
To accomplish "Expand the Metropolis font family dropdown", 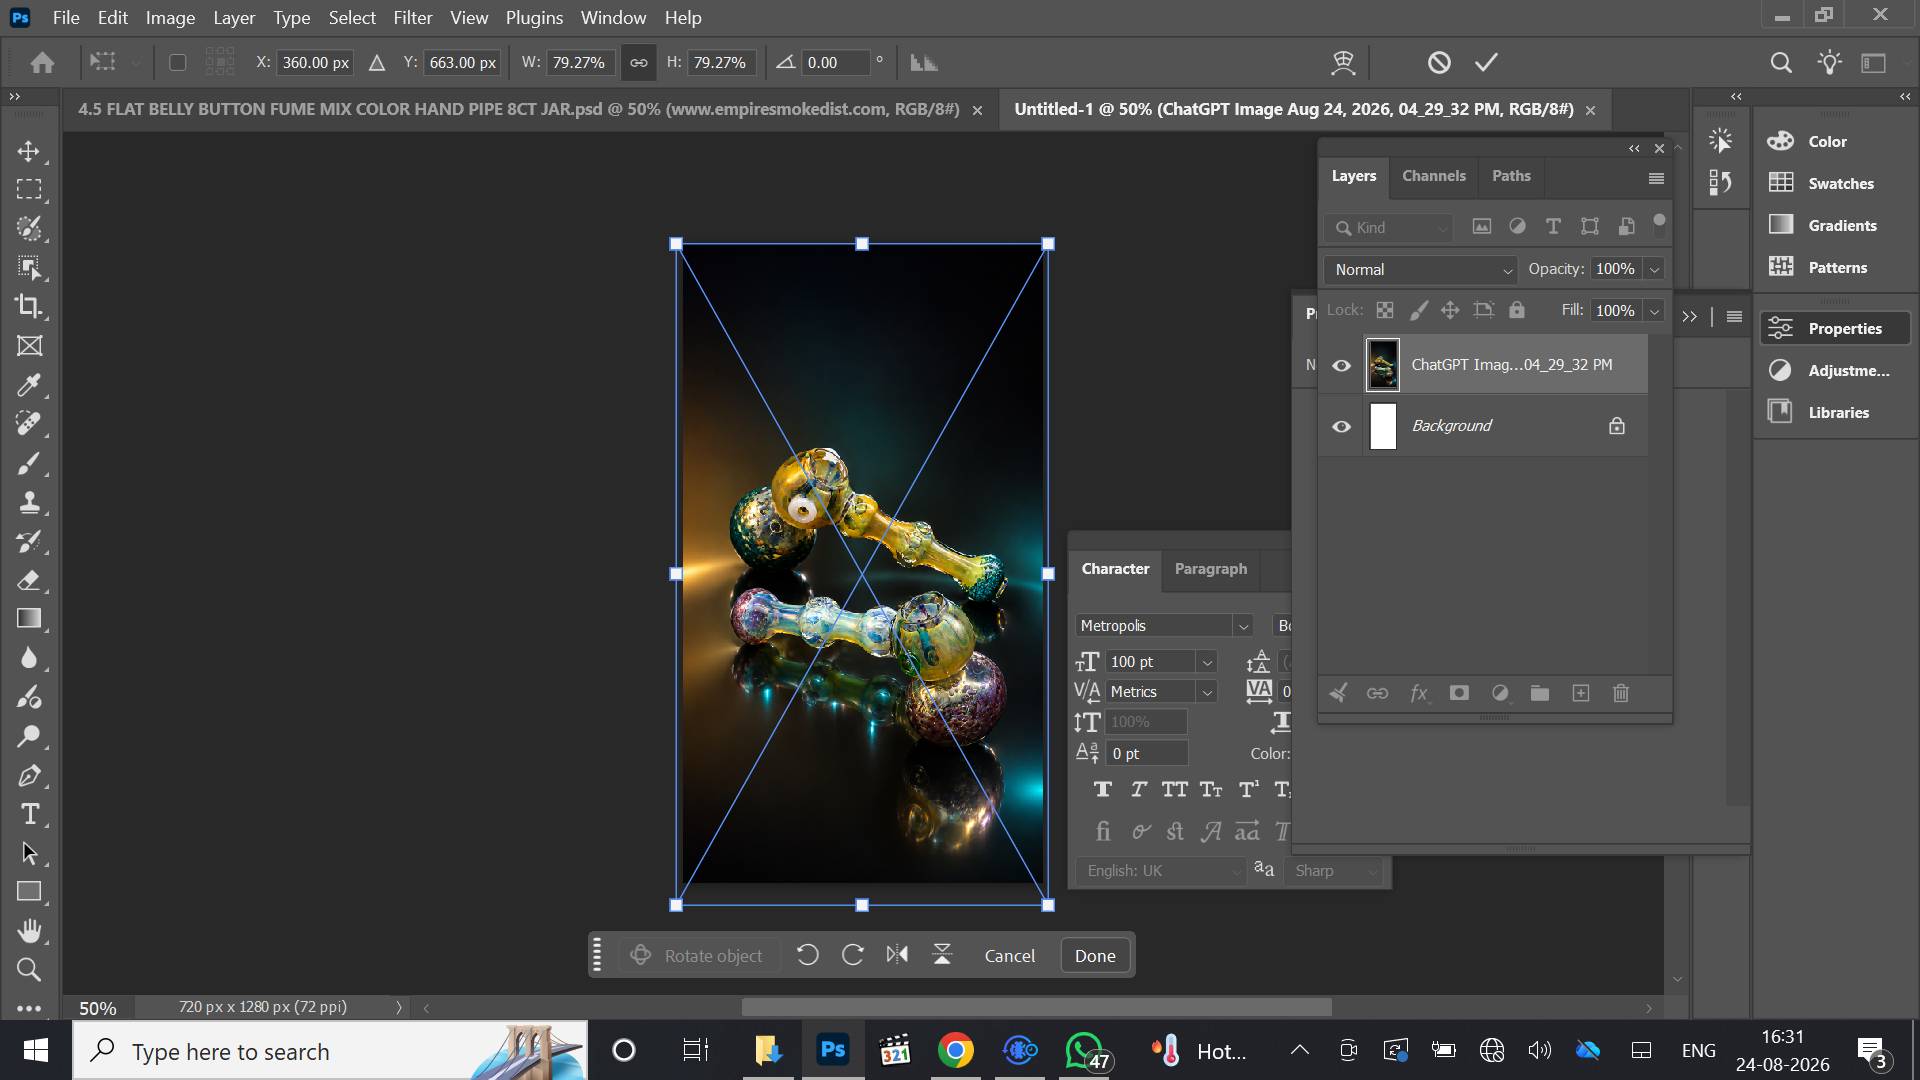I will point(1243,626).
